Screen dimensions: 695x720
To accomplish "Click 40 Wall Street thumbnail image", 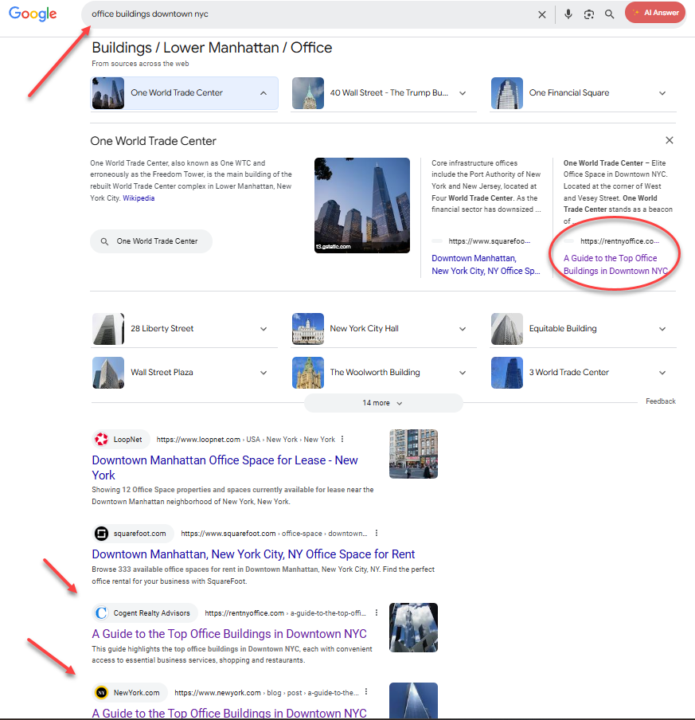I will pyautogui.click(x=308, y=93).
